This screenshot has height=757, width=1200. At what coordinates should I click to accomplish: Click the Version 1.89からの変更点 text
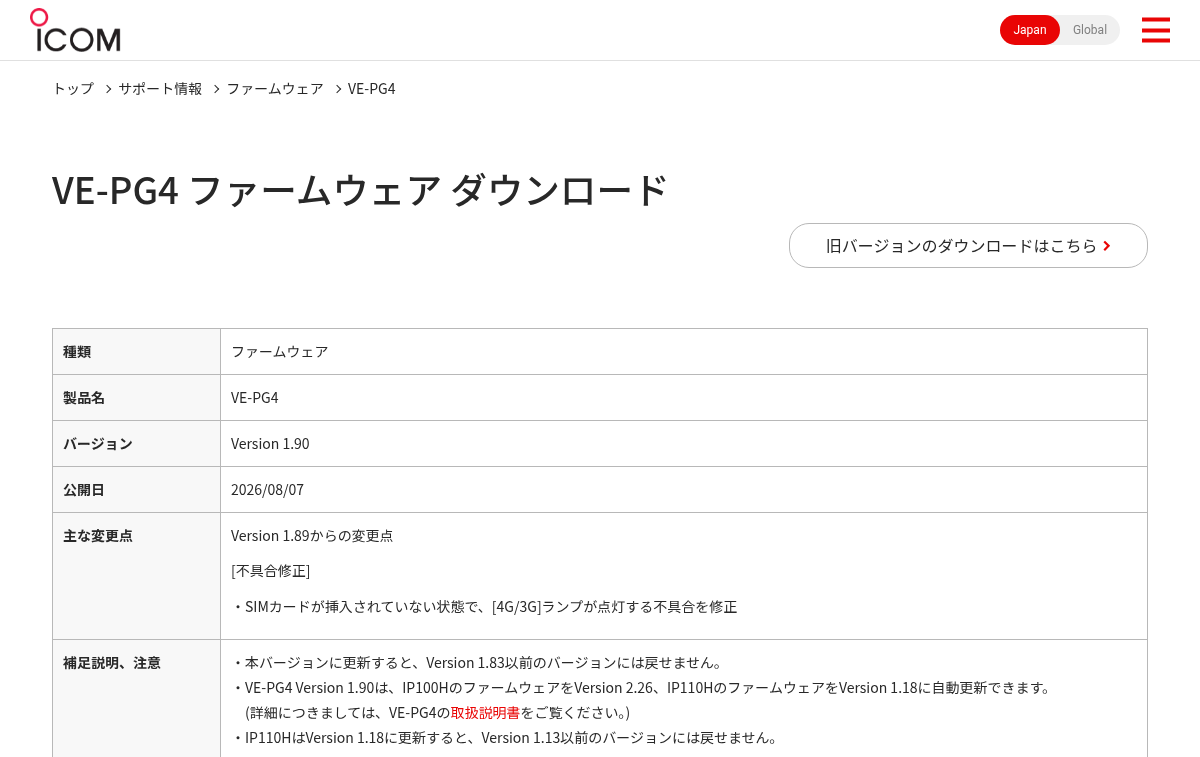[312, 536]
